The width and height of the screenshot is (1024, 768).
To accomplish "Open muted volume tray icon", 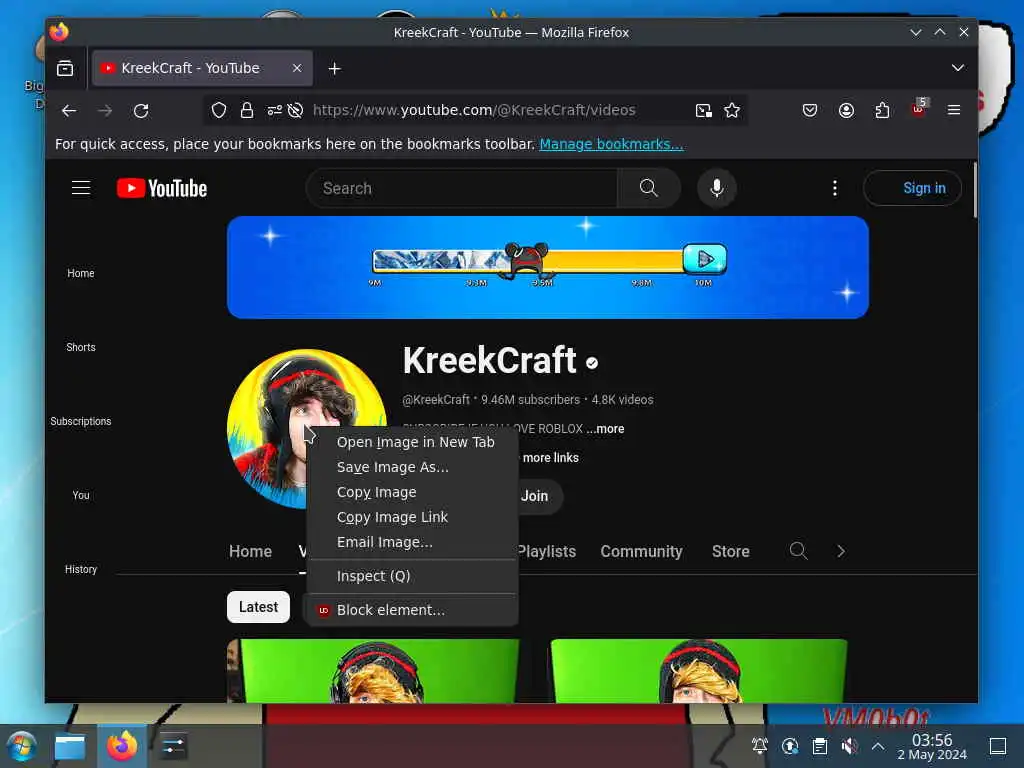I will 849,745.
